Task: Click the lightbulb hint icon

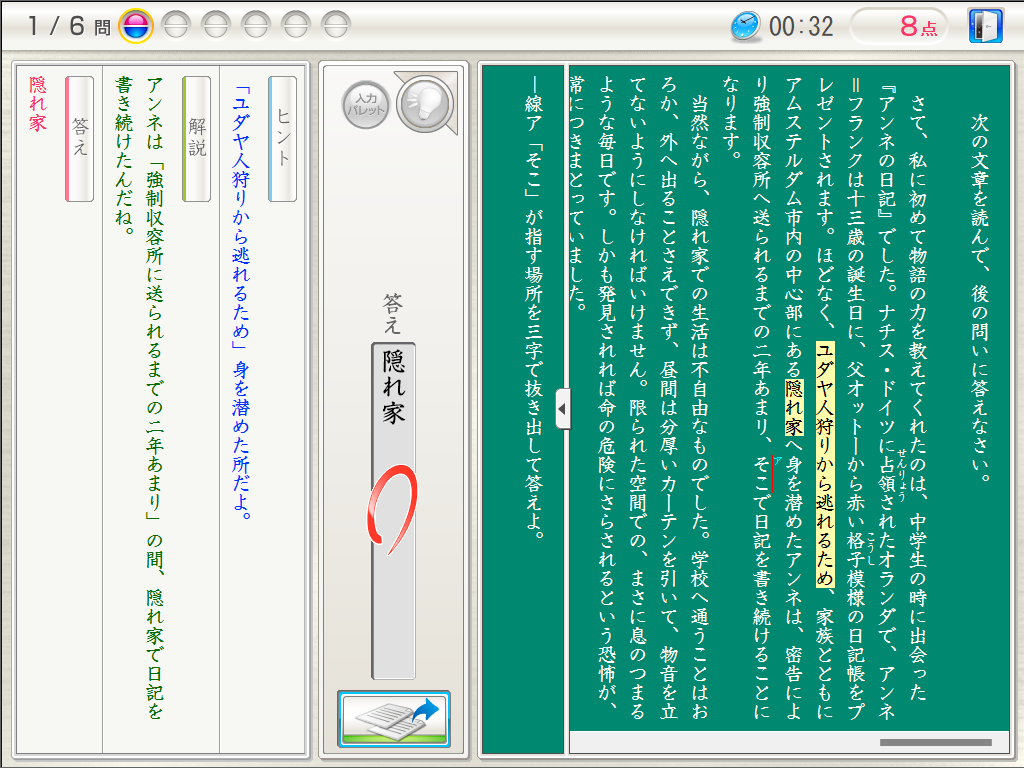Action: click(422, 104)
